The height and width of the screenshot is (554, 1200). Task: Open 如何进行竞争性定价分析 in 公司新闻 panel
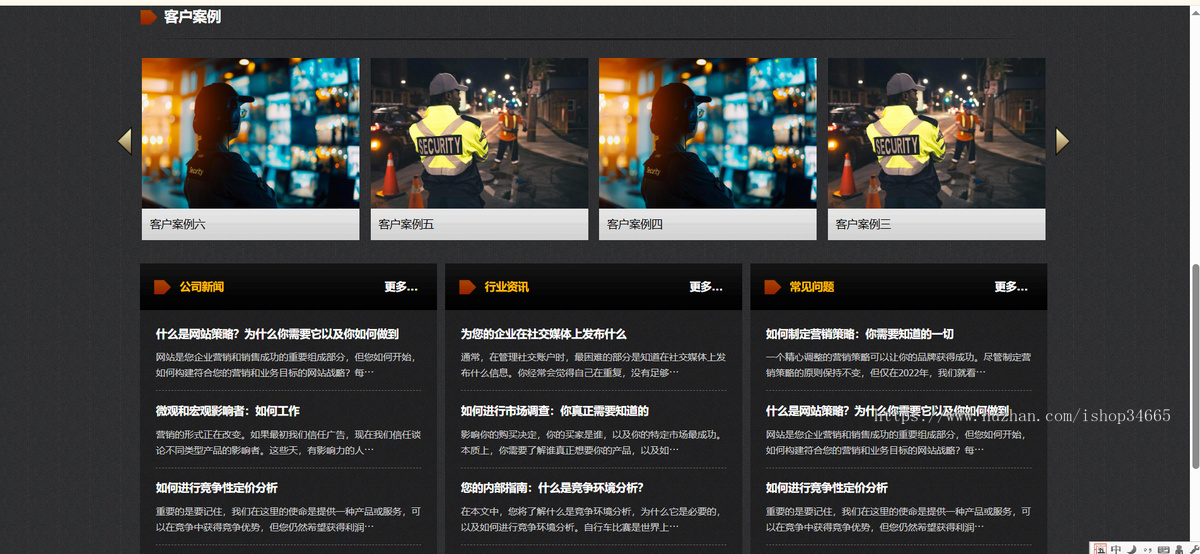coord(216,488)
